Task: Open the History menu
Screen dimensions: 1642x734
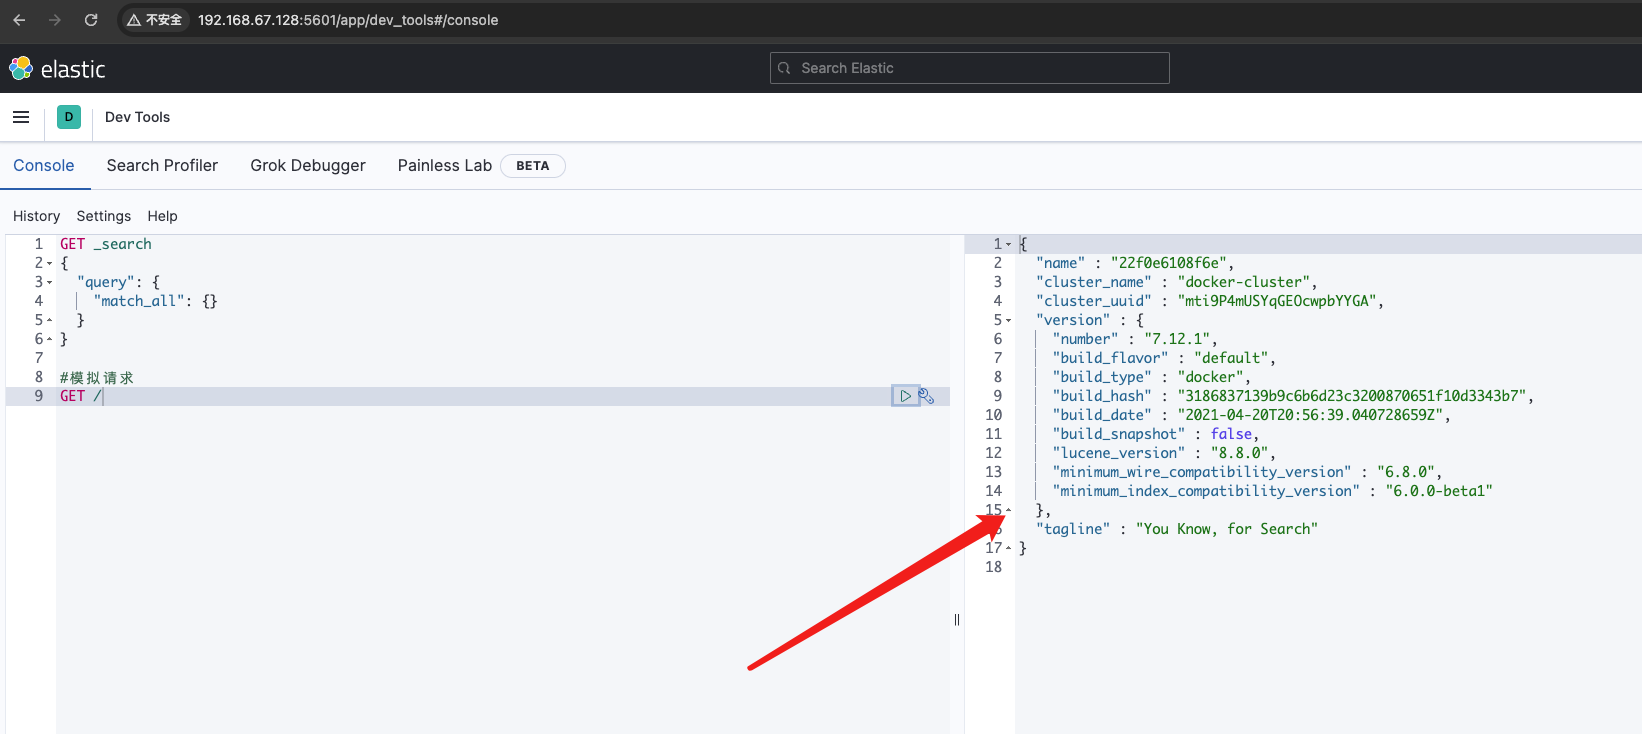Action: pos(37,216)
